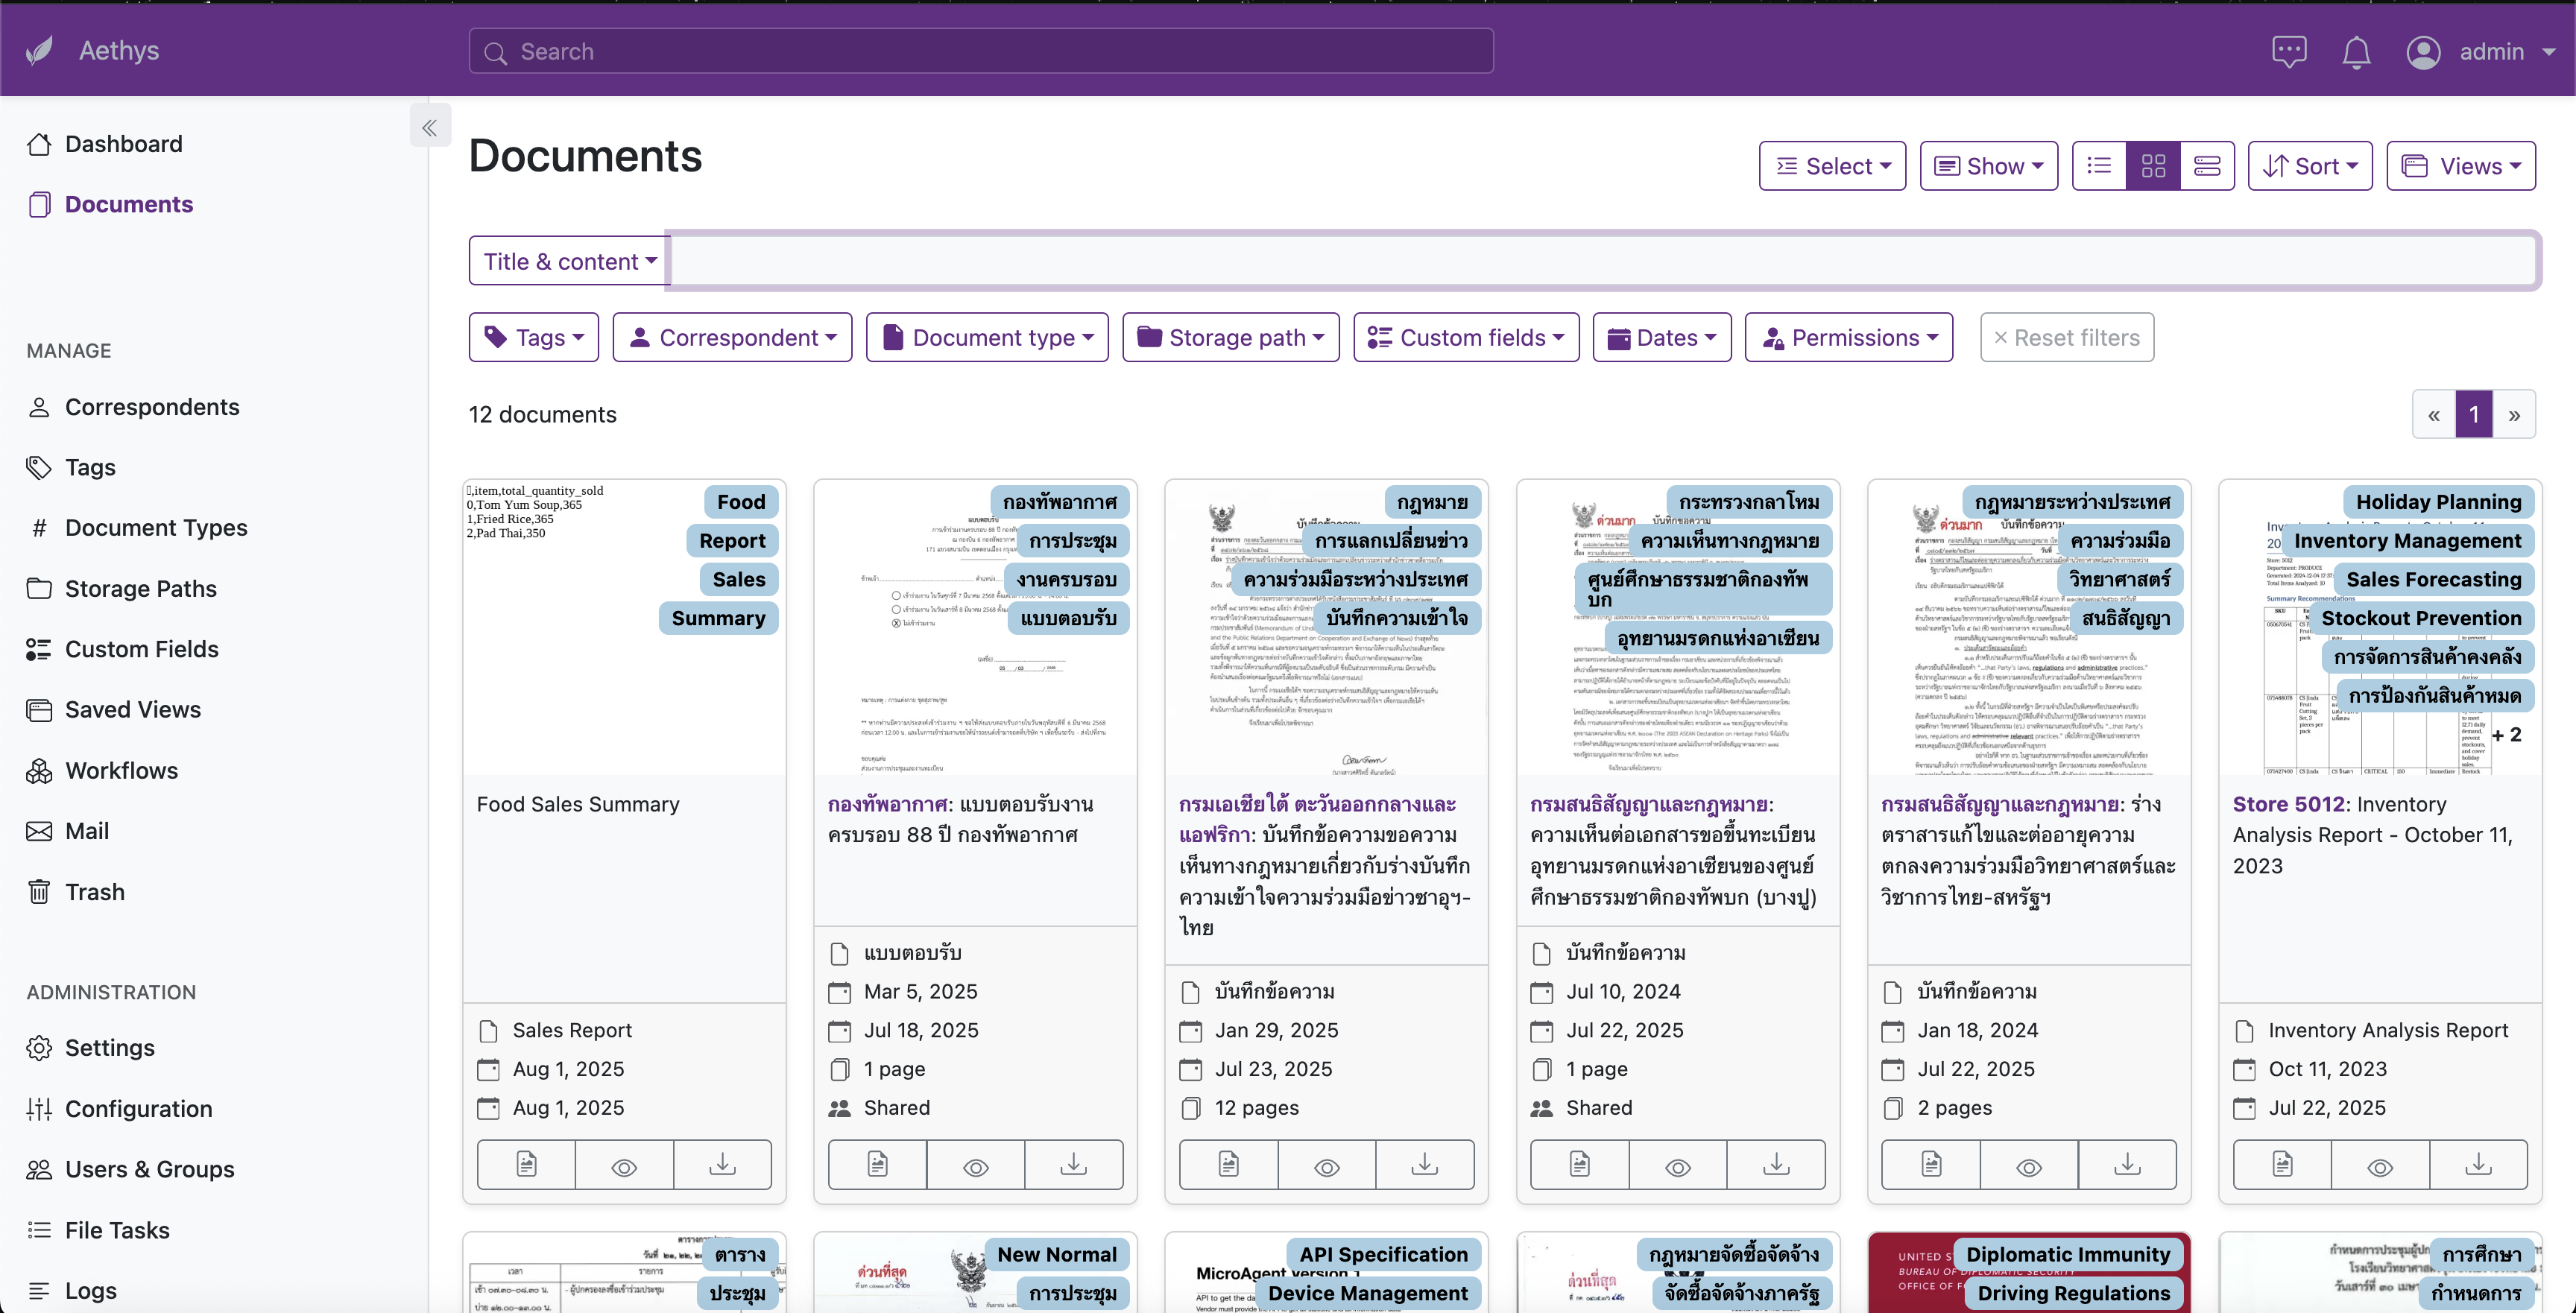Image resolution: width=2576 pixels, height=1313 pixels.
Task: Click the Reset filters button
Action: pos(2067,337)
